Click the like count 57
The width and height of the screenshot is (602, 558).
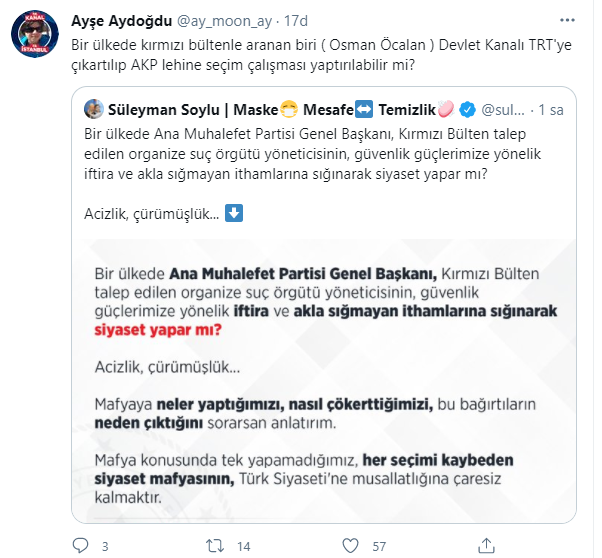pos(379,546)
